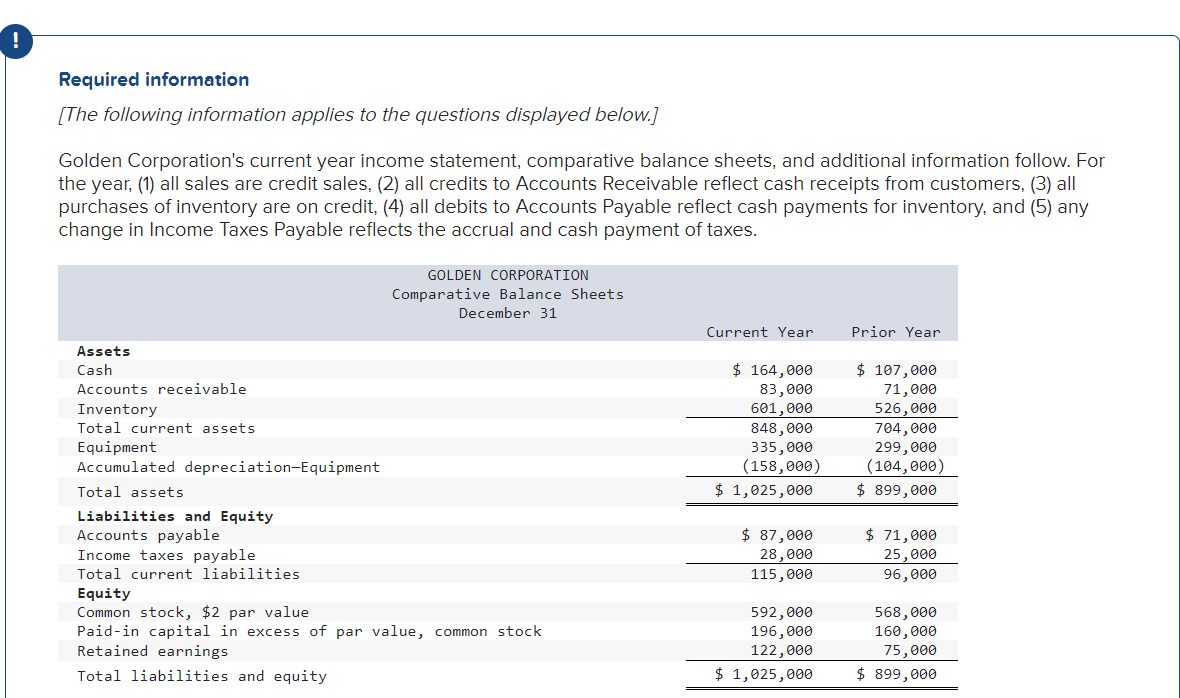Click the 'Equipment' row label
The image size is (1180, 698).
117,447
